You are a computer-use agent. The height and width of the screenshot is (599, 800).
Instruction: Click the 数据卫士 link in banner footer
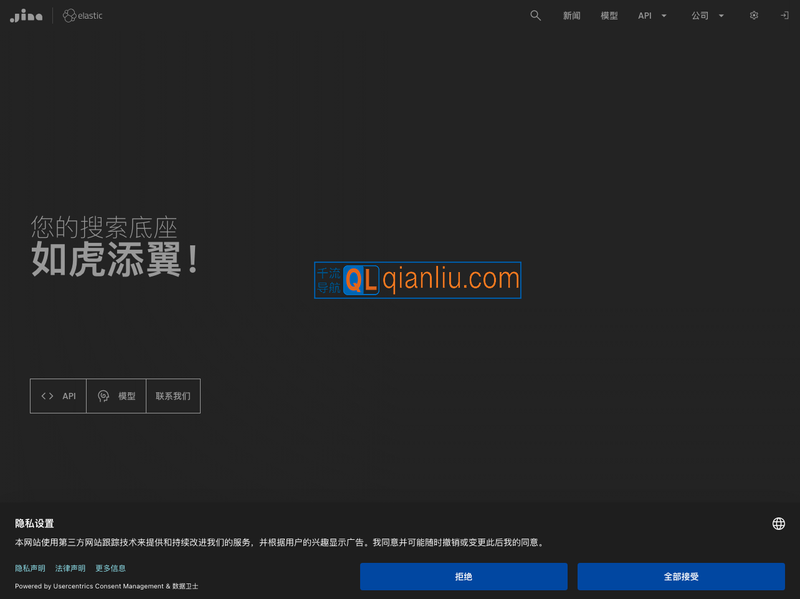pyautogui.click(x=185, y=587)
